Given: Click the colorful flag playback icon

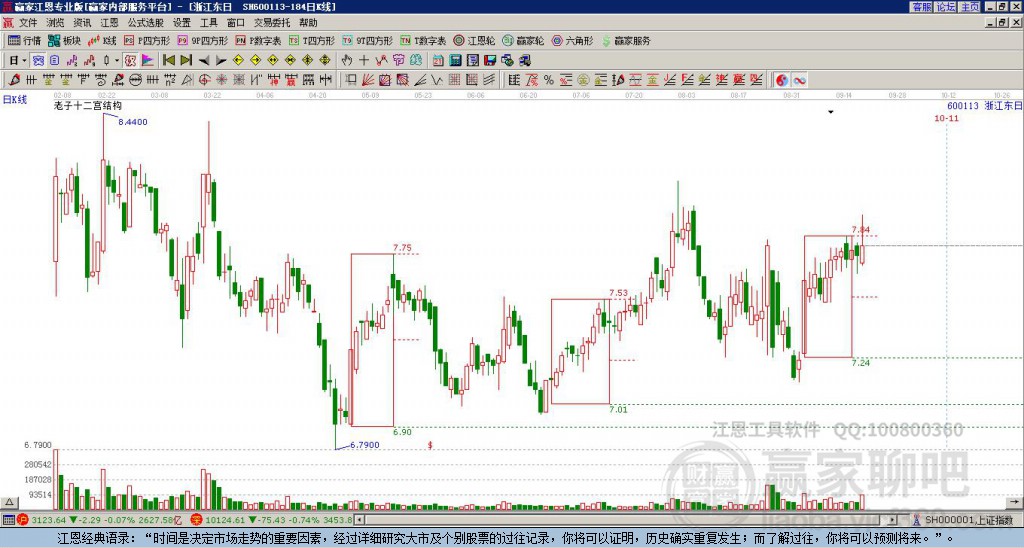Looking at the screenshot, I should [148, 61].
